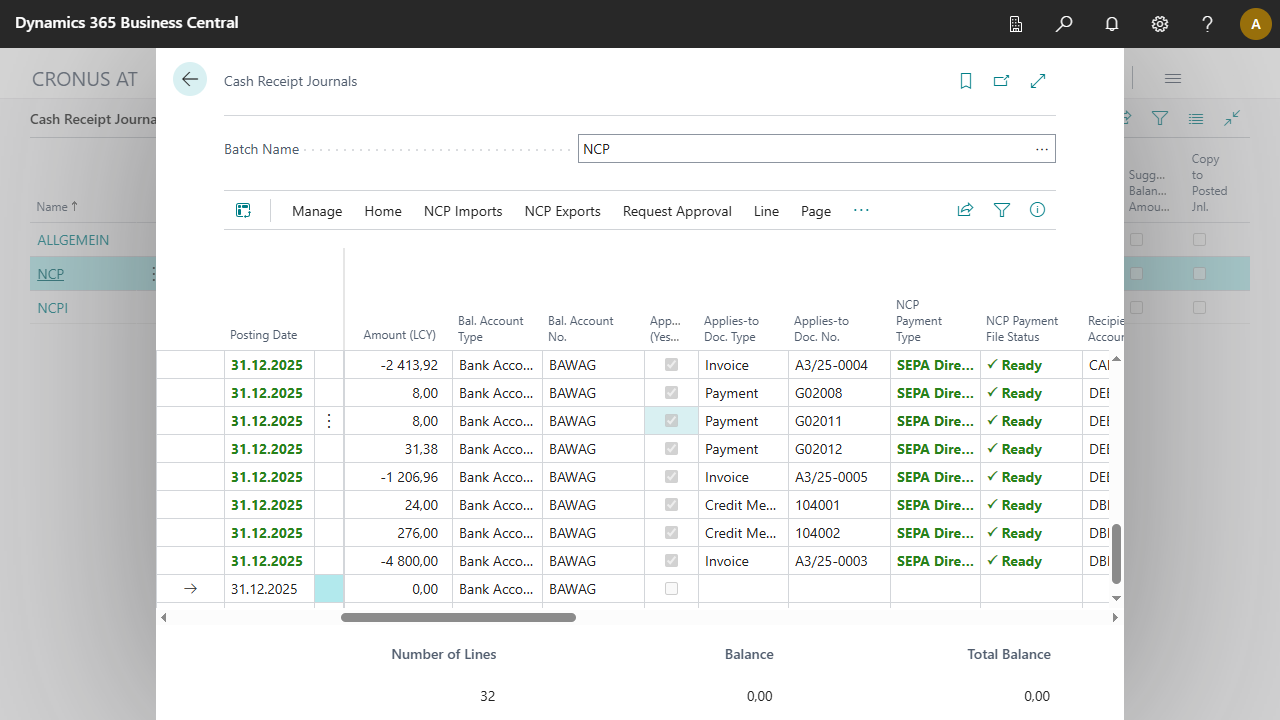Open Amount (LCY) column header menu
Screen dimensions: 1280x720
click(399, 335)
